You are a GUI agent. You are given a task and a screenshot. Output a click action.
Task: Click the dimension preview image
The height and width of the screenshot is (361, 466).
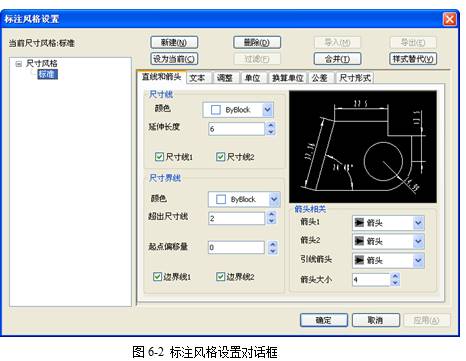tap(363, 147)
